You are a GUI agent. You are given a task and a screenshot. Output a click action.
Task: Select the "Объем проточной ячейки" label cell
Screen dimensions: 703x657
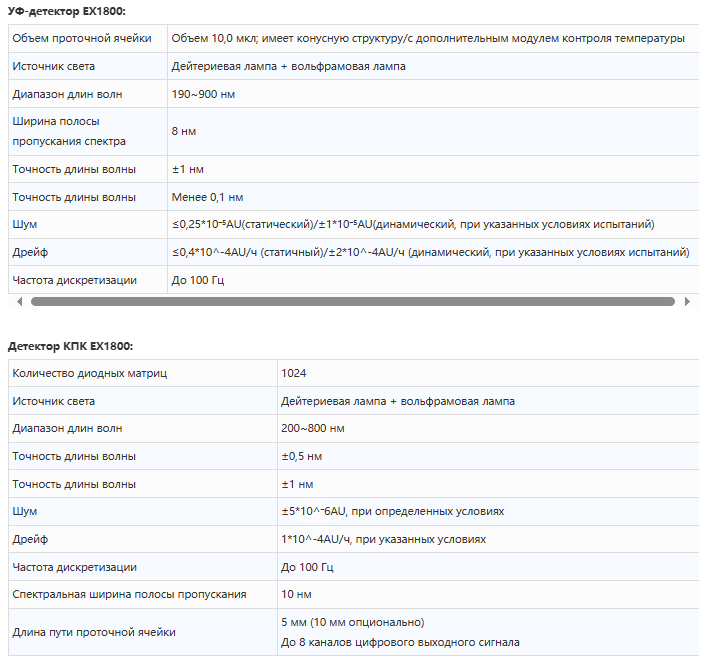click(x=82, y=38)
